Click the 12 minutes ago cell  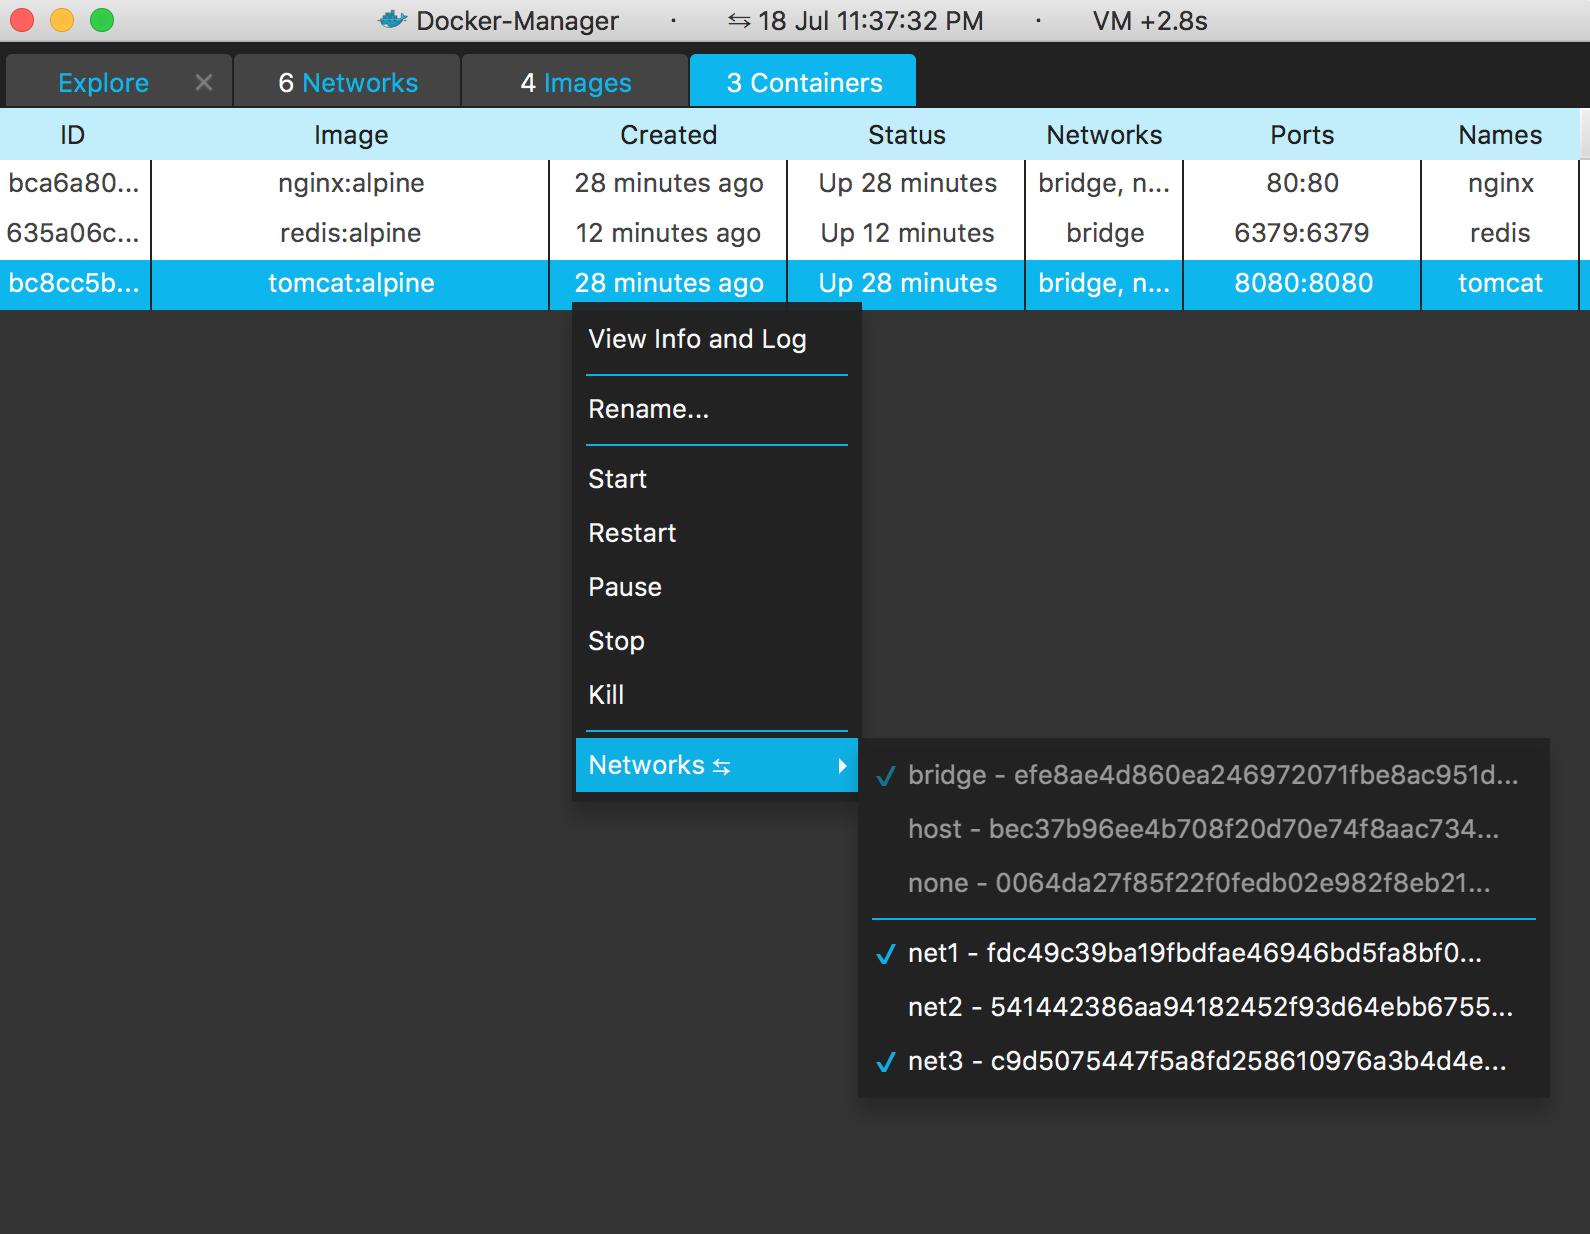pos(668,233)
